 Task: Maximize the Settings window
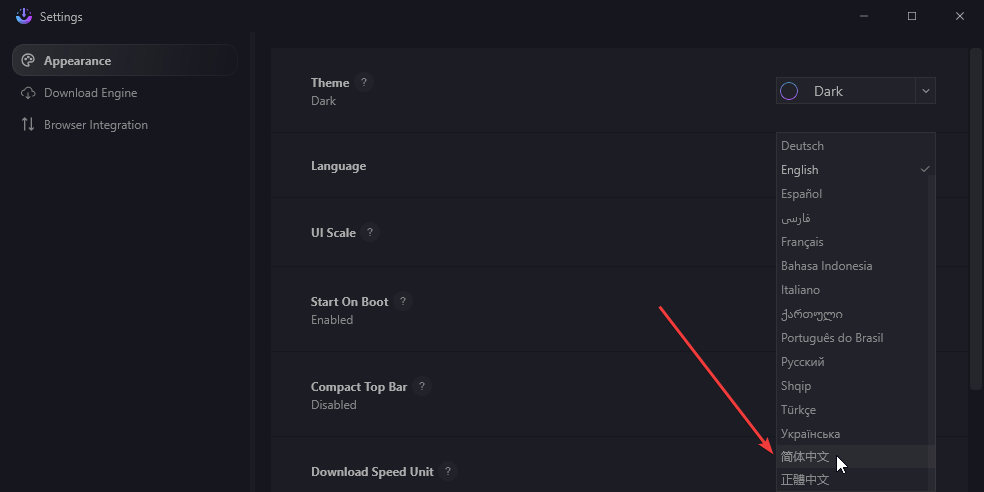tap(912, 16)
